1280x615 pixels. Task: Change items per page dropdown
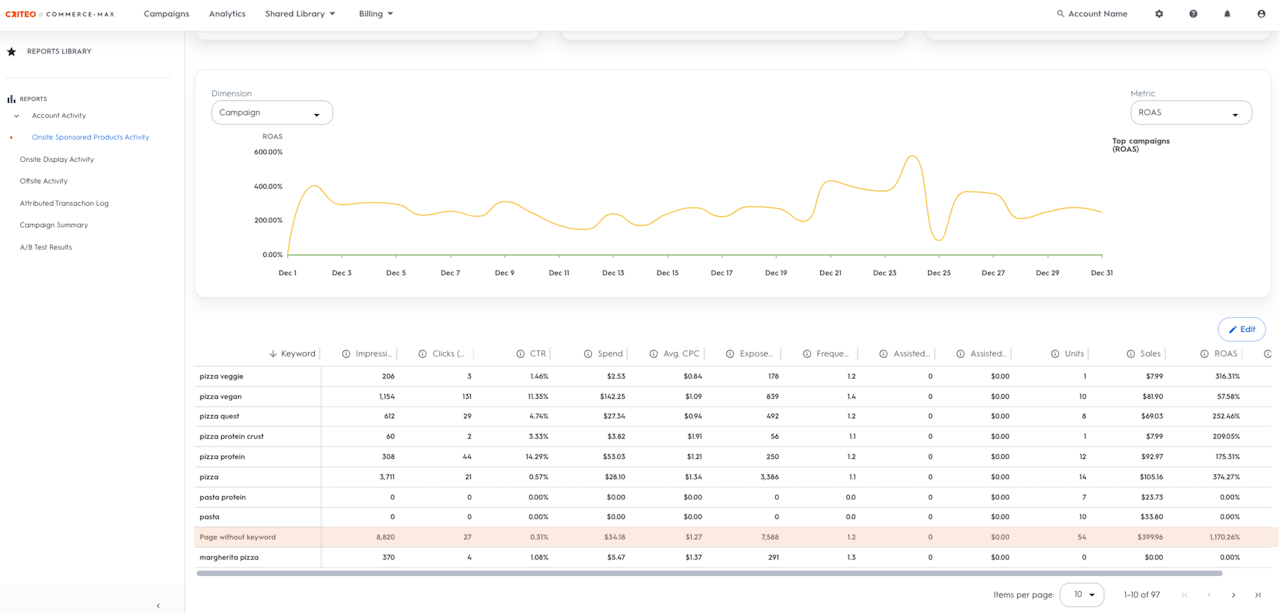1082,594
